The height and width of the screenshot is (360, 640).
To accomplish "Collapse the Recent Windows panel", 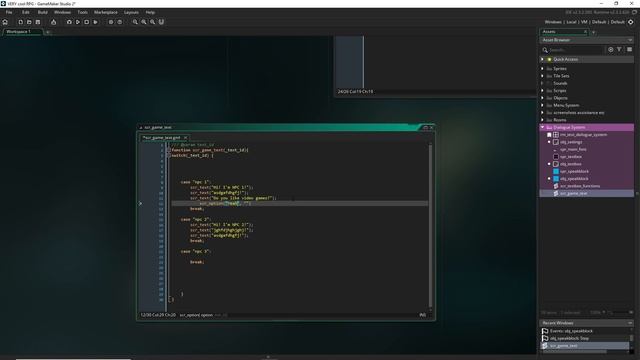I will point(631,323).
